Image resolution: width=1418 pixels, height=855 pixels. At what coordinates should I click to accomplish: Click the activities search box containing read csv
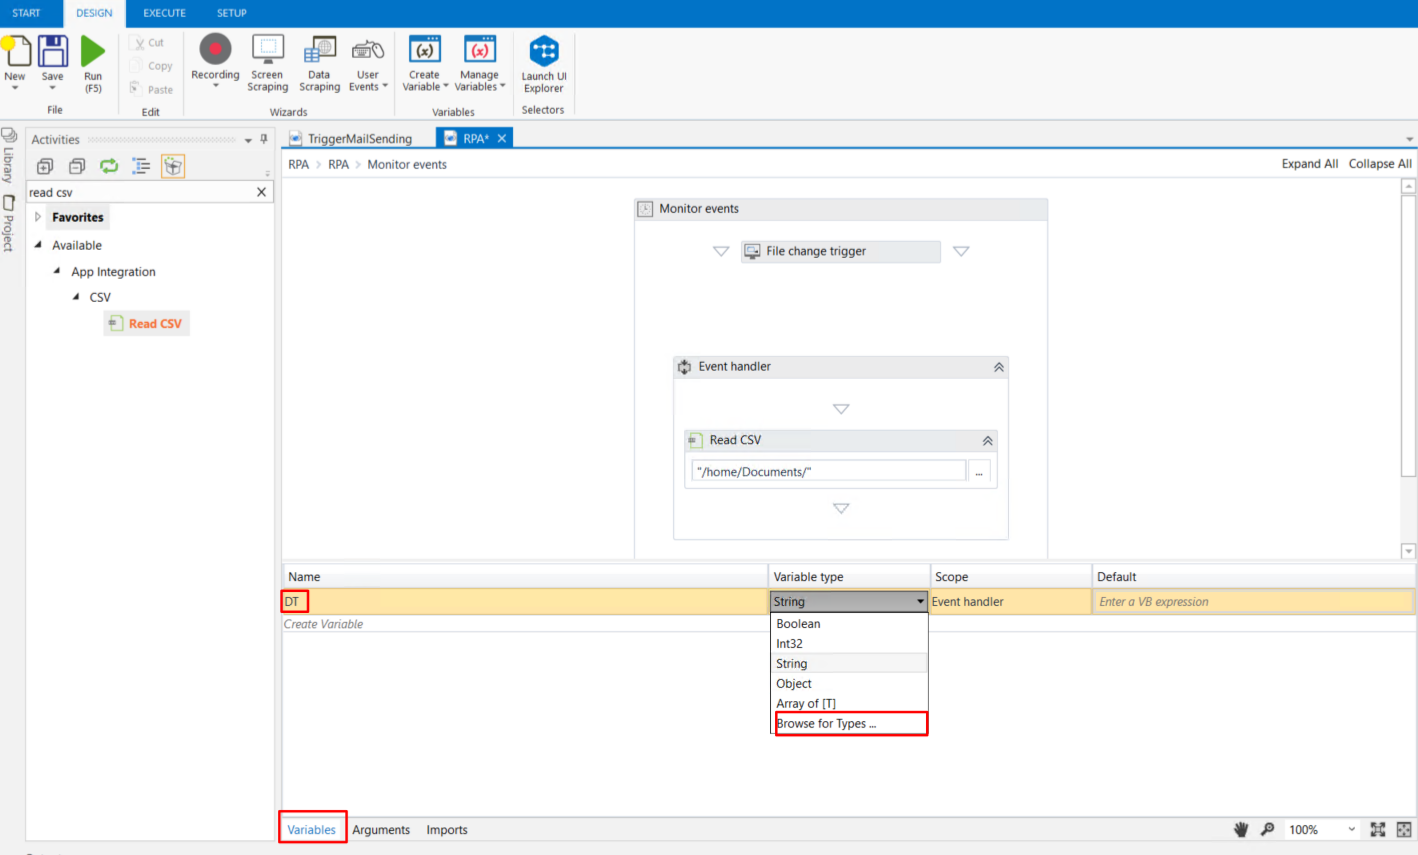coord(140,192)
